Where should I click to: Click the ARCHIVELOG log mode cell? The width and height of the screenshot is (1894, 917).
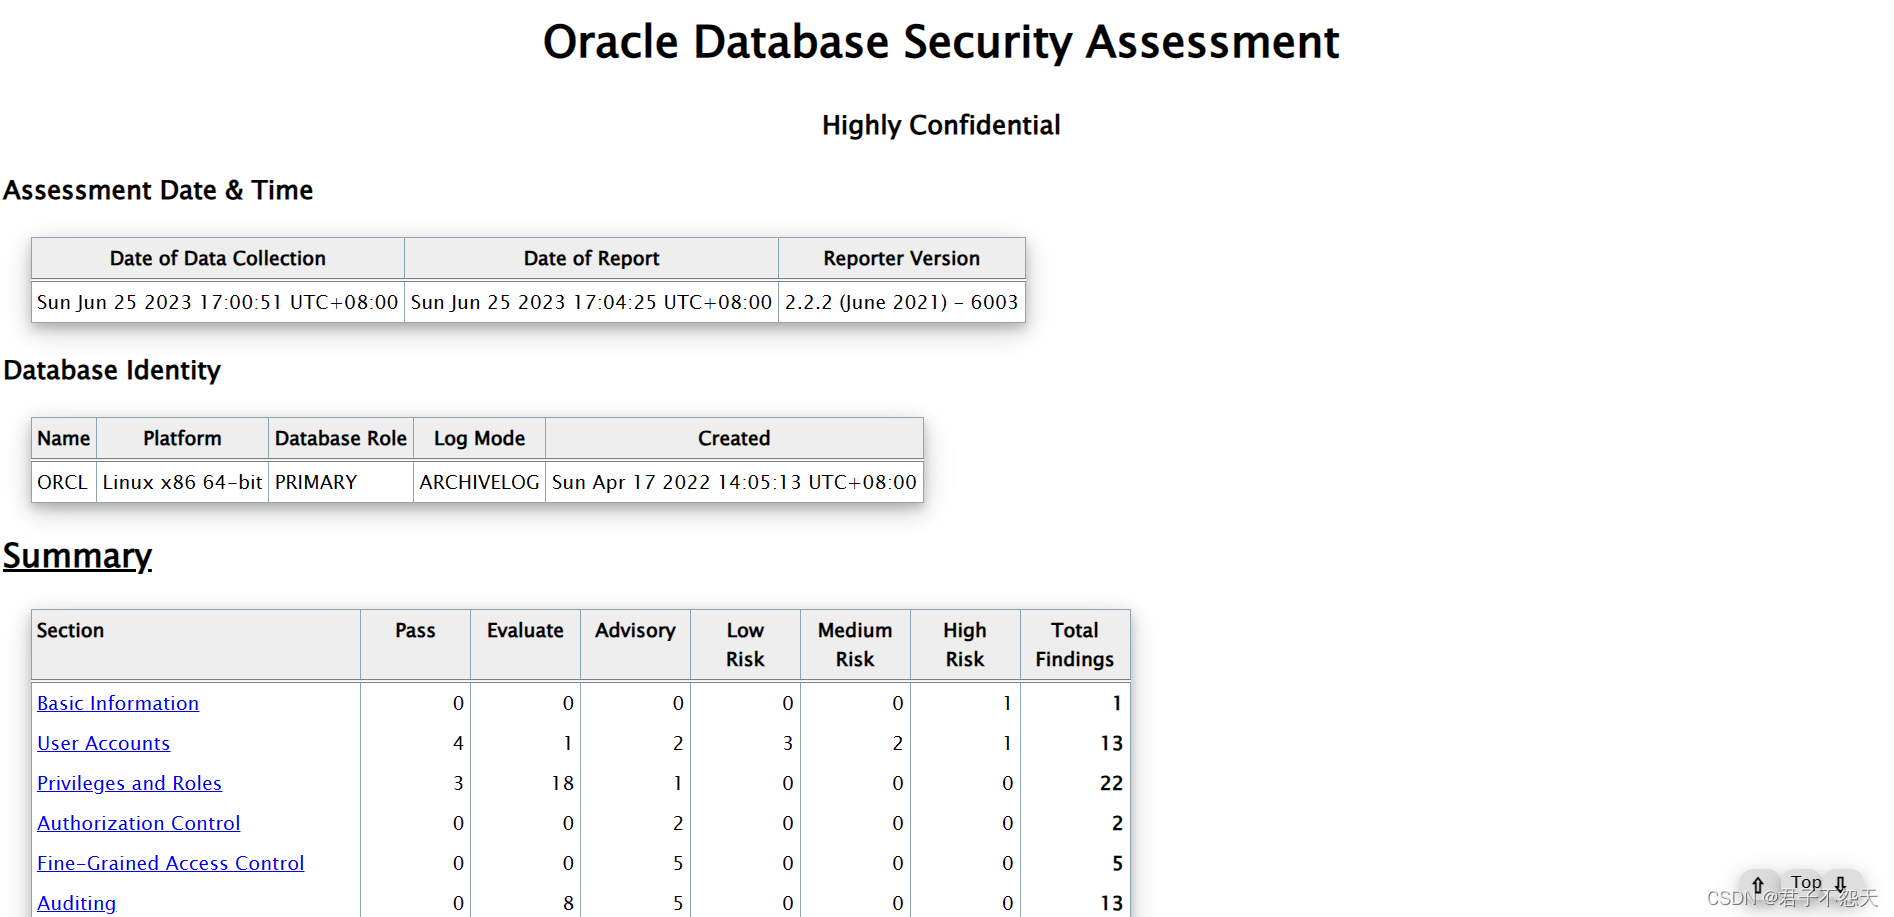(480, 482)
